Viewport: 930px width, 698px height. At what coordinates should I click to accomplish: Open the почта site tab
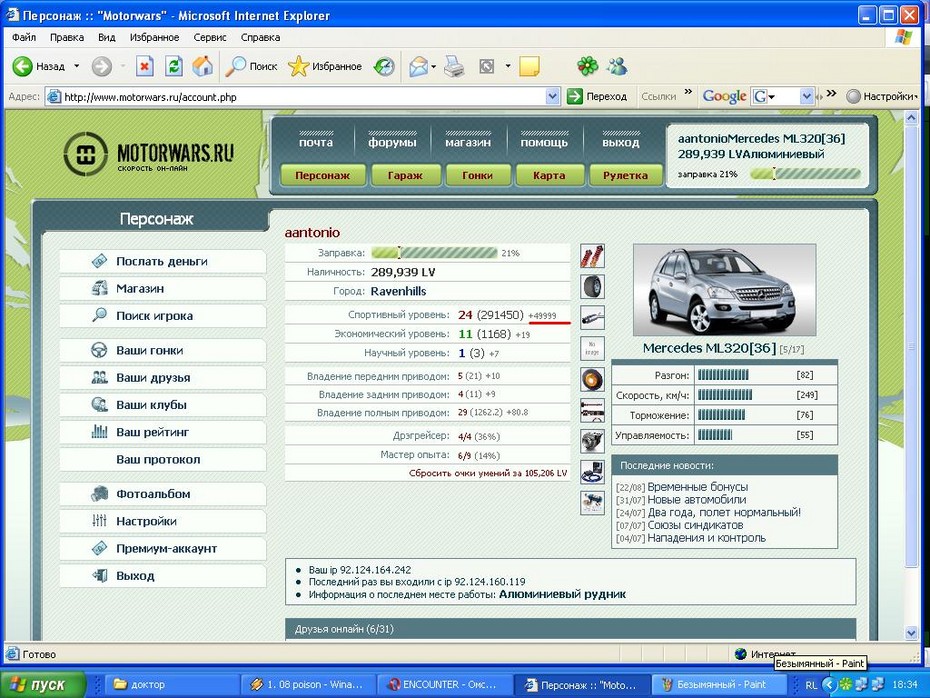click(316, 141)
